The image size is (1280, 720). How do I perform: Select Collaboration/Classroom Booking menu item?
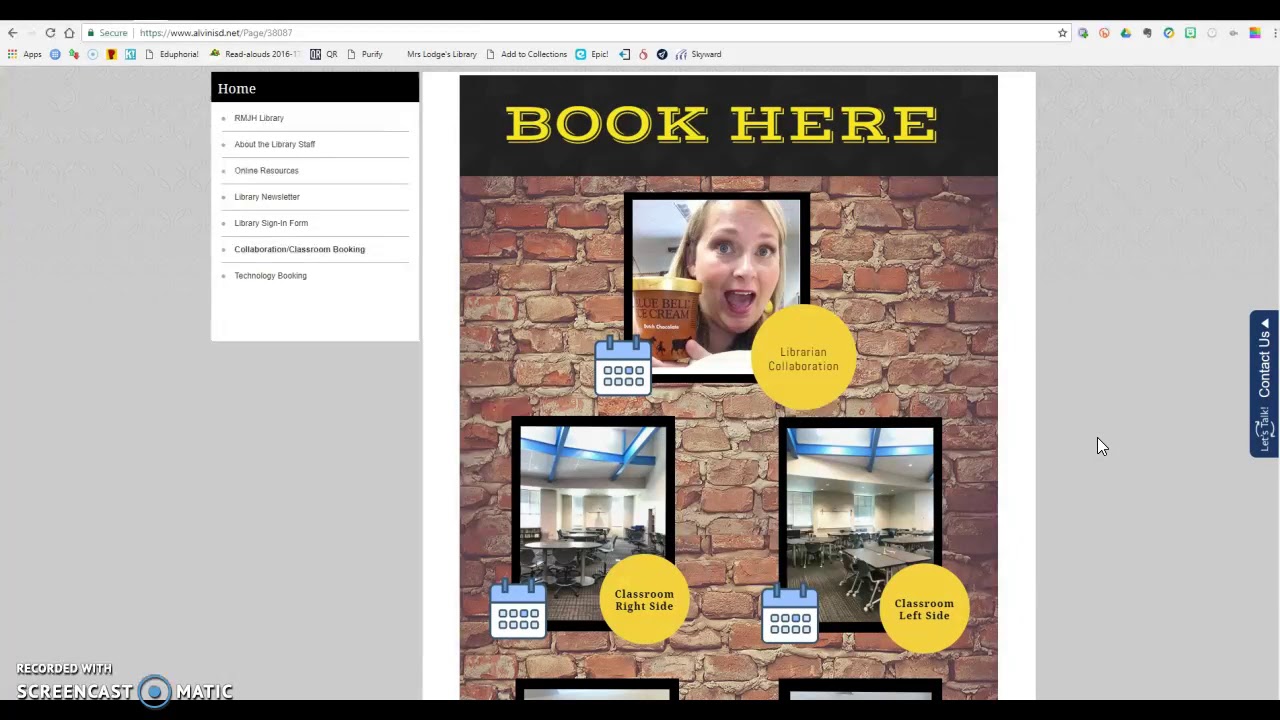(300, 249)
